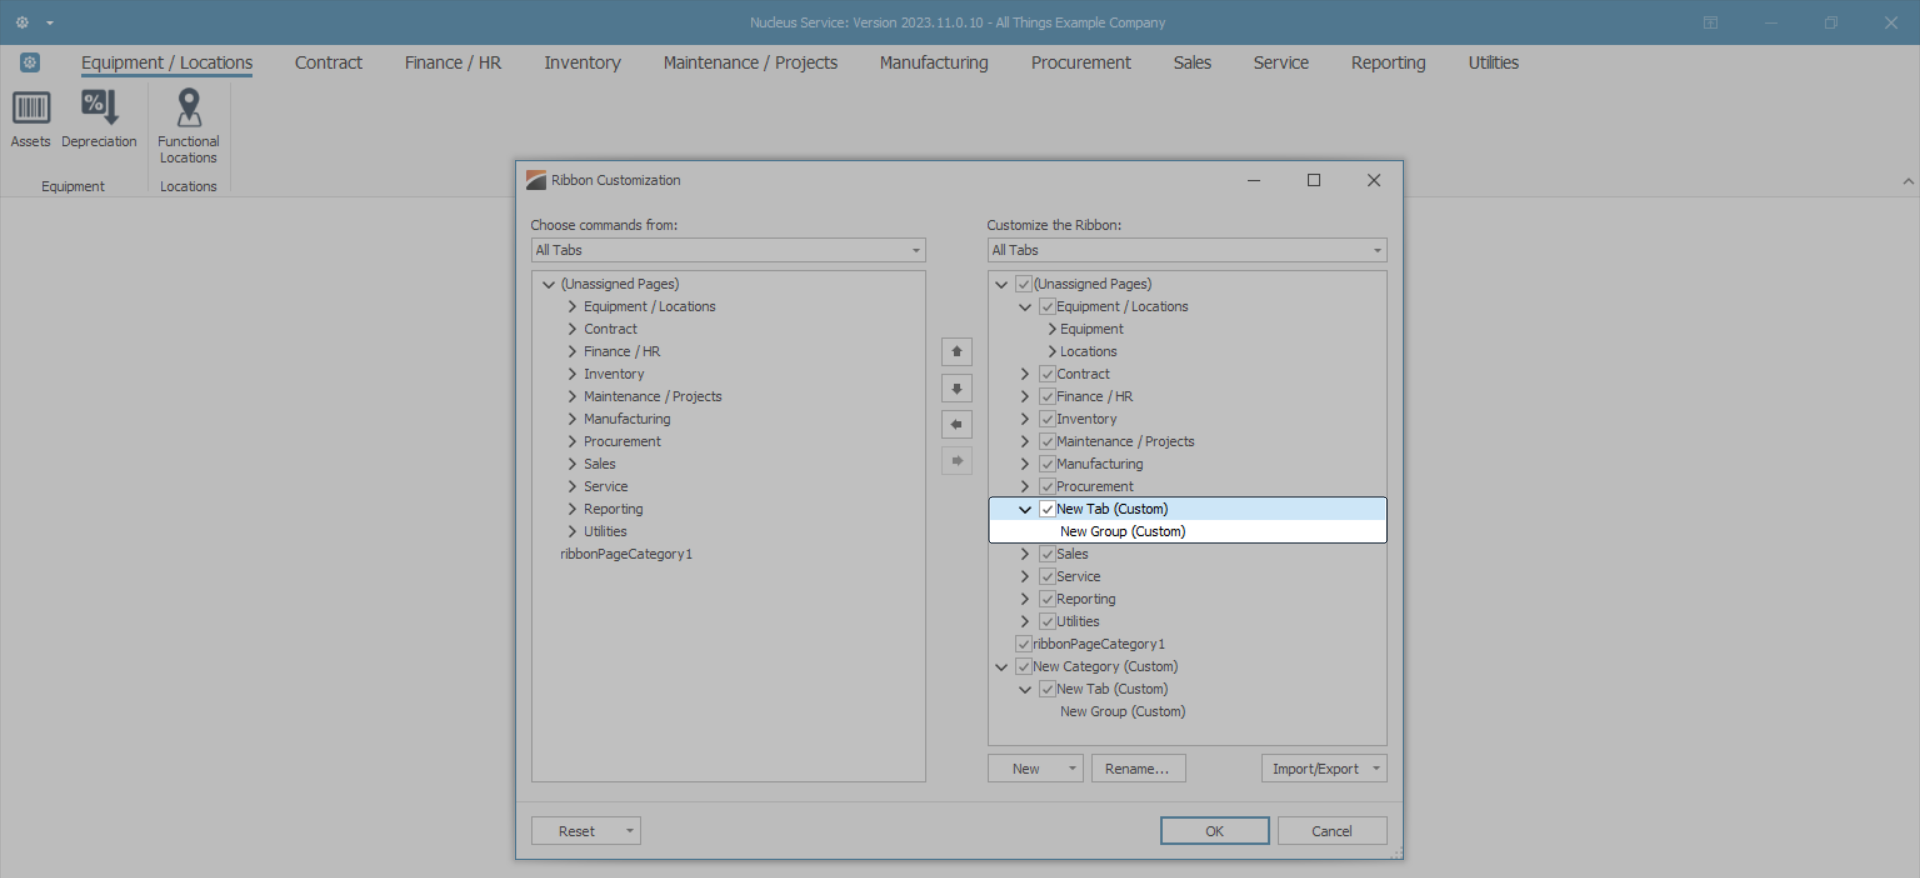This screenshot has height=878, width=1920.
Task: Move selected item down with arrow button
Action: coord(957,388)
